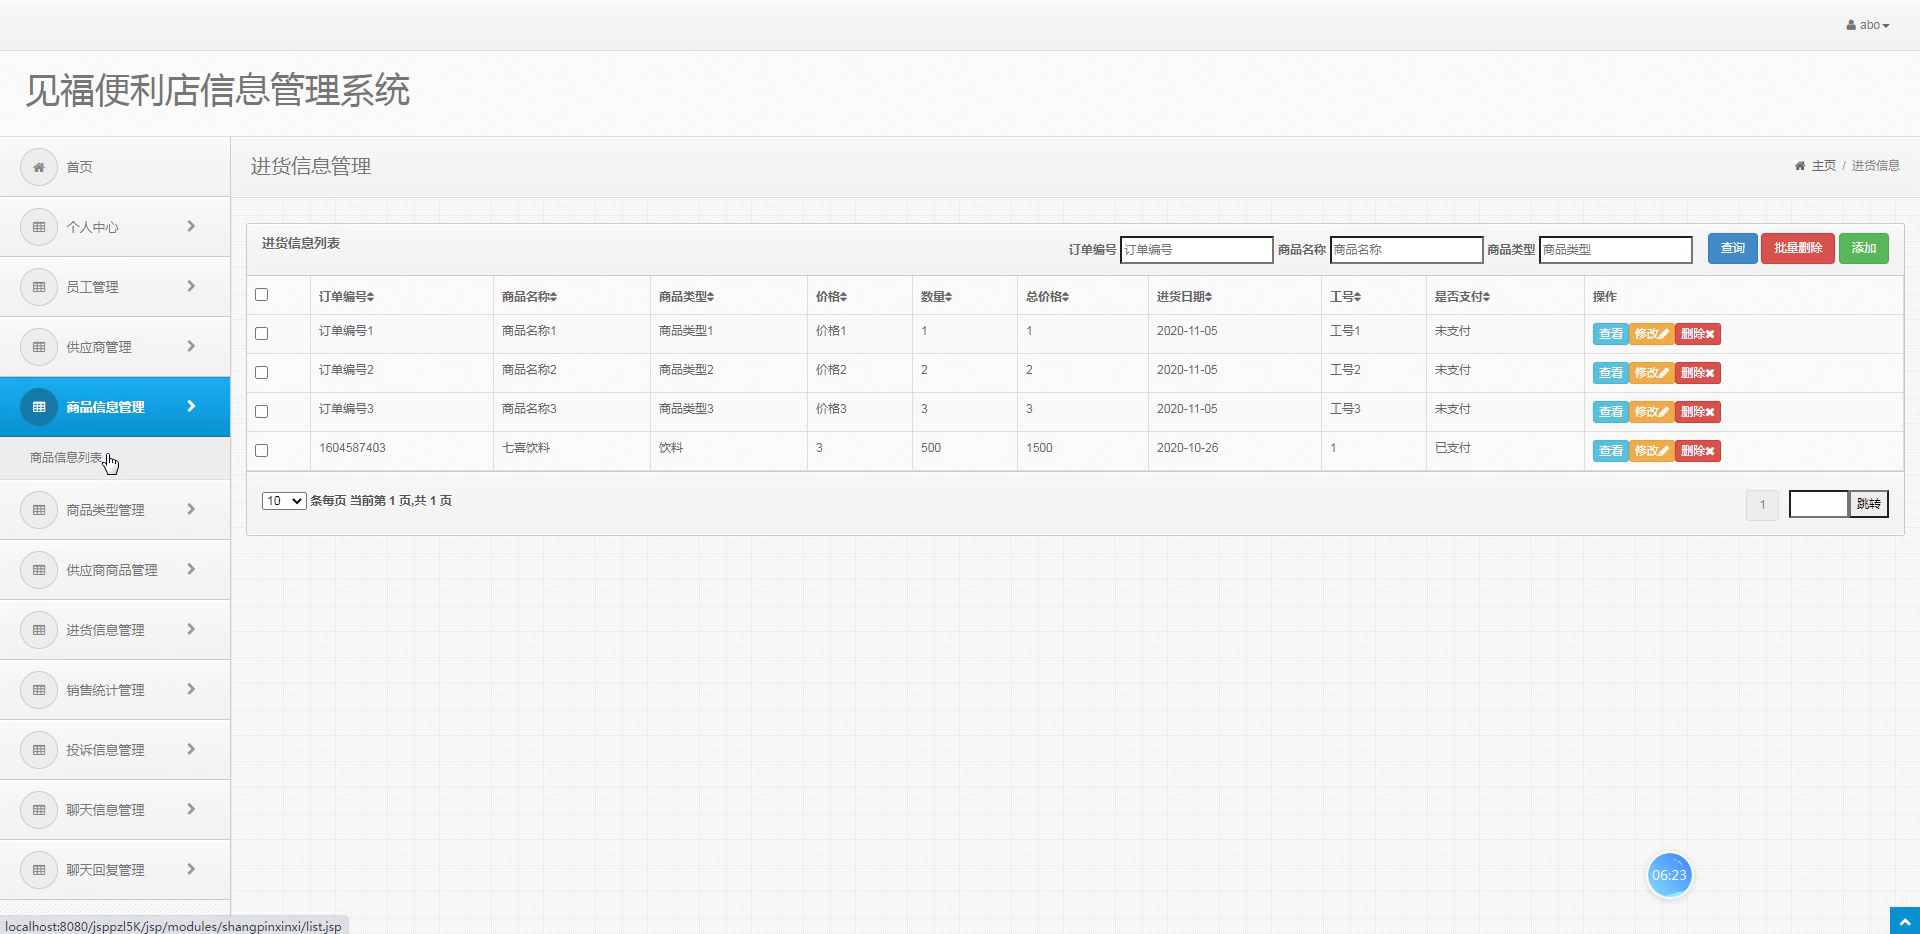Click page 1 pagination button
1920x934 pixels.
[x=1762, y=505]
